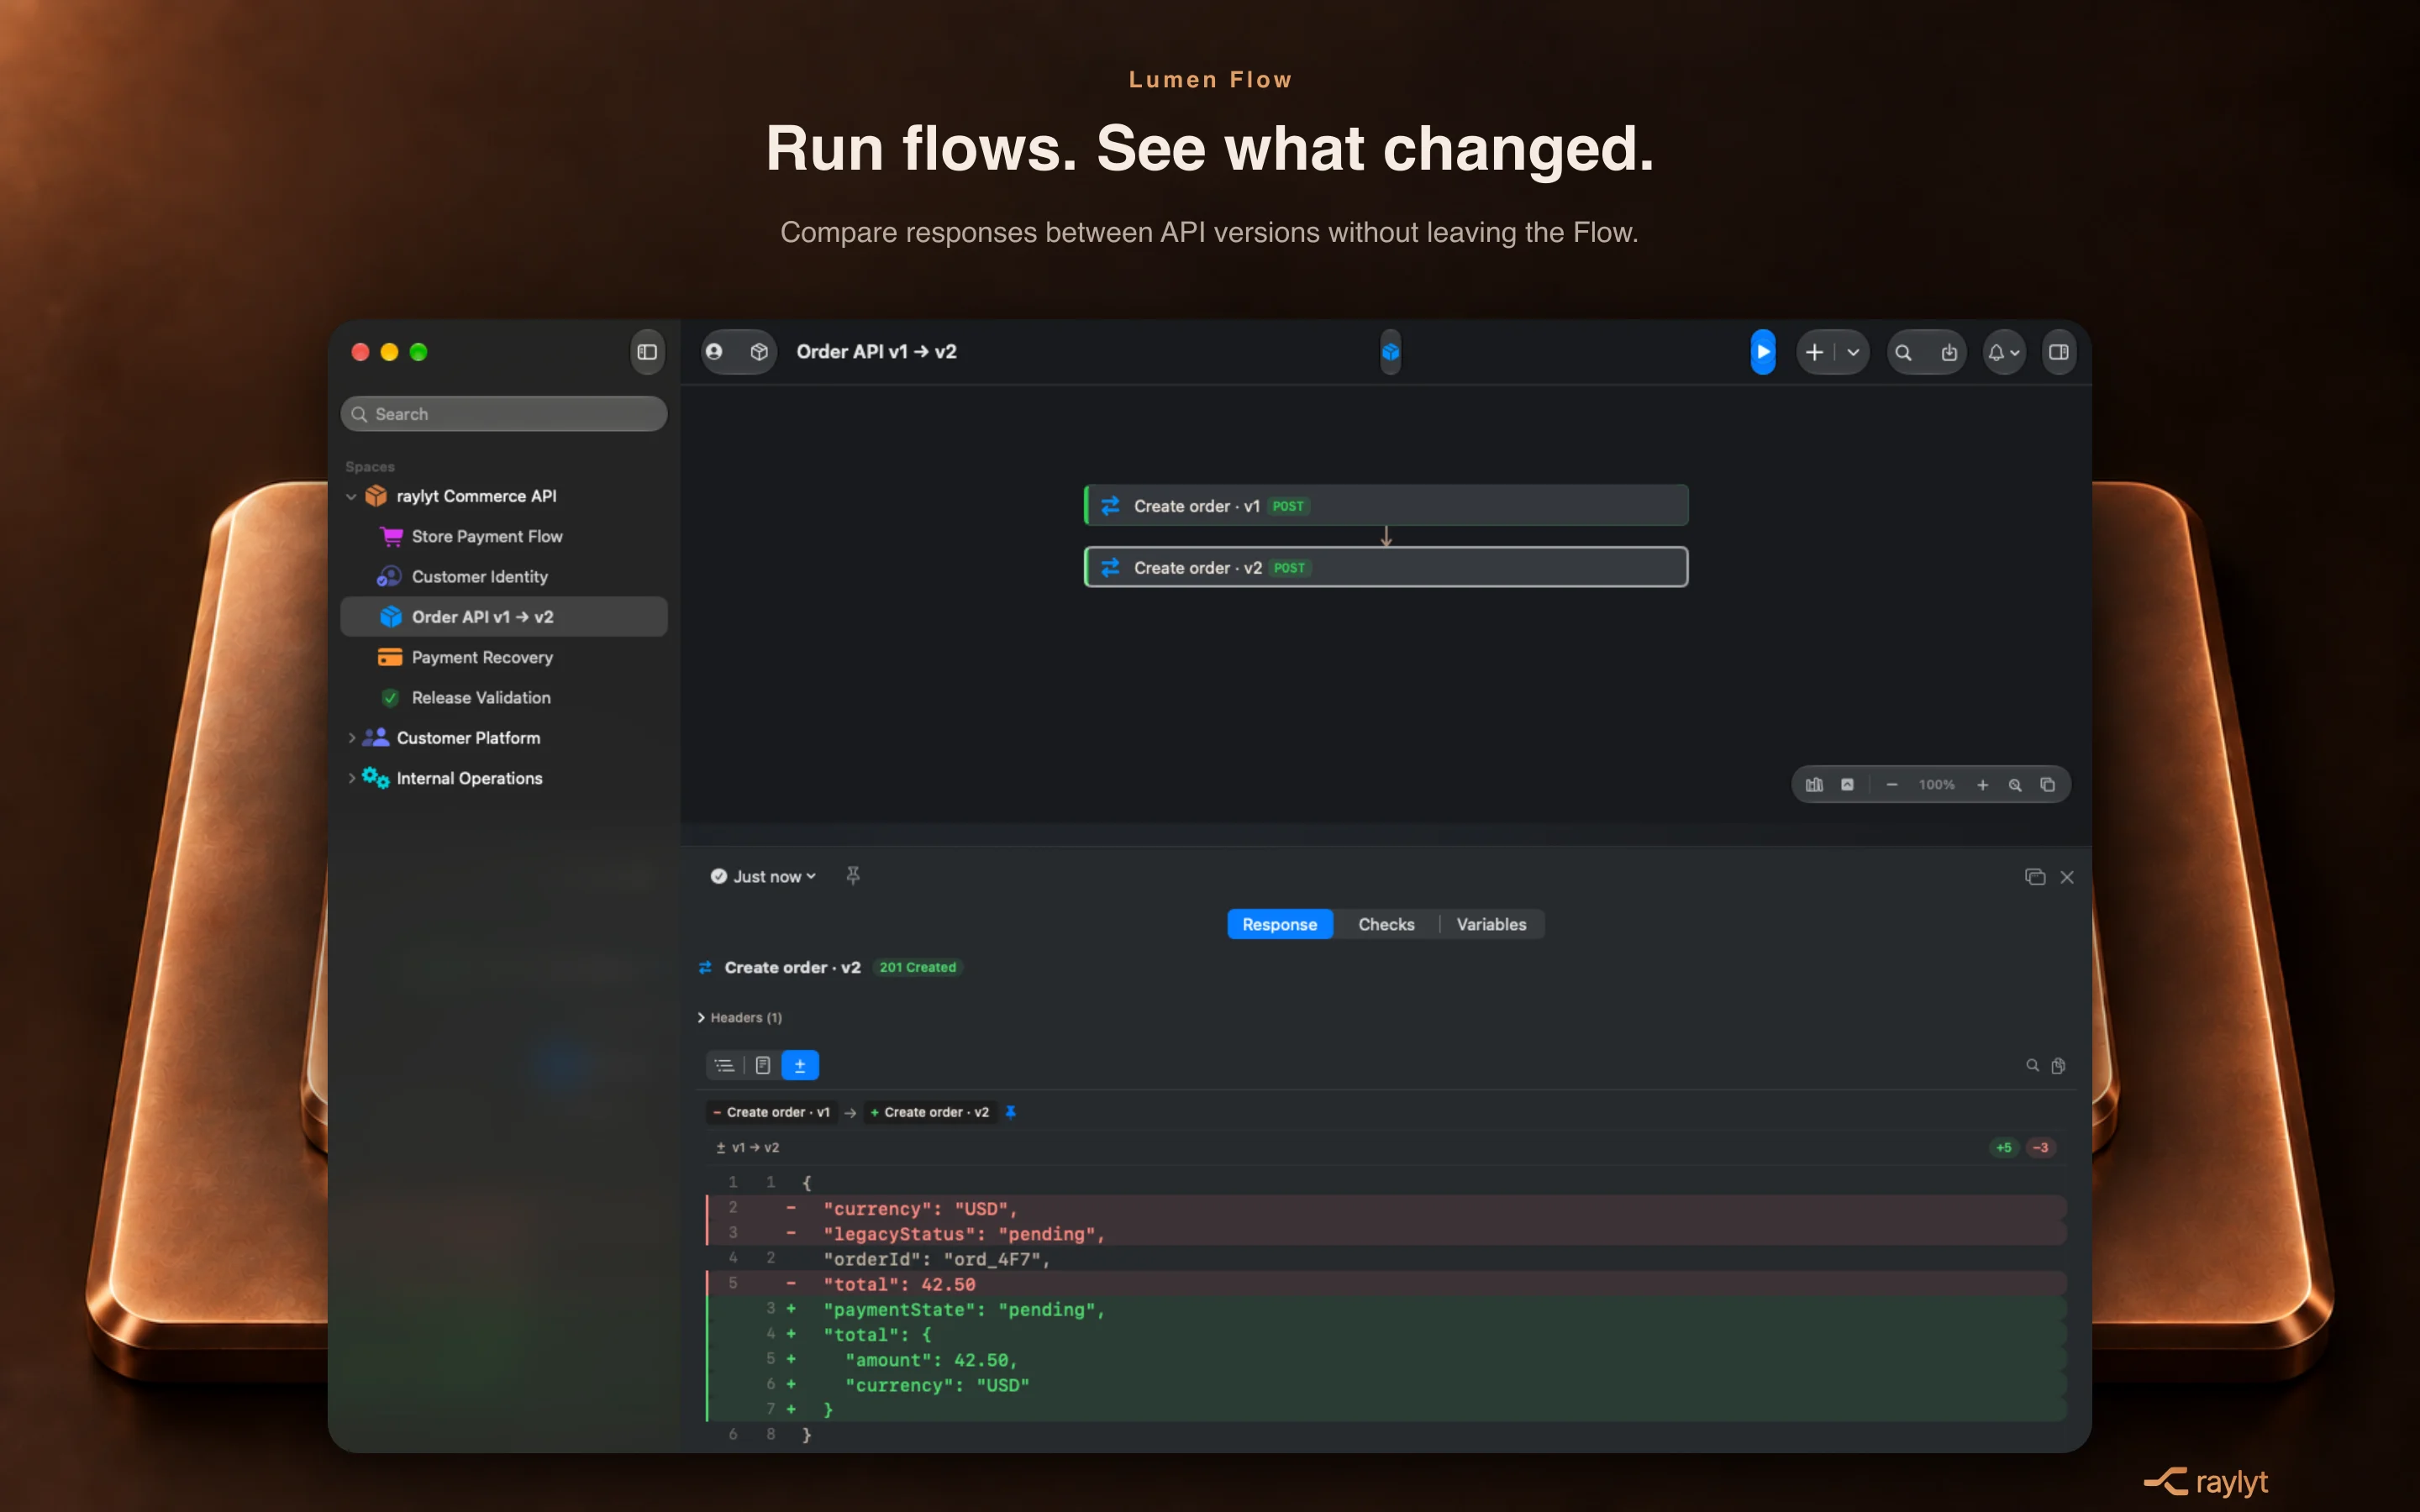2420x1512 pixels.
Task: Expand the Customer Platform space
Action: click(351, 738)
